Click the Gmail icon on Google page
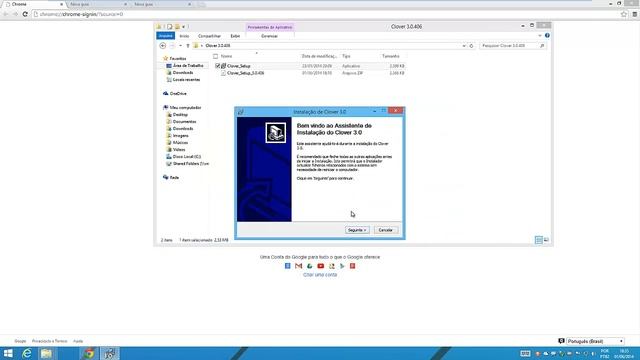This screenshot has height=360, width=640. pyautogui.click(x=299, y=266)
